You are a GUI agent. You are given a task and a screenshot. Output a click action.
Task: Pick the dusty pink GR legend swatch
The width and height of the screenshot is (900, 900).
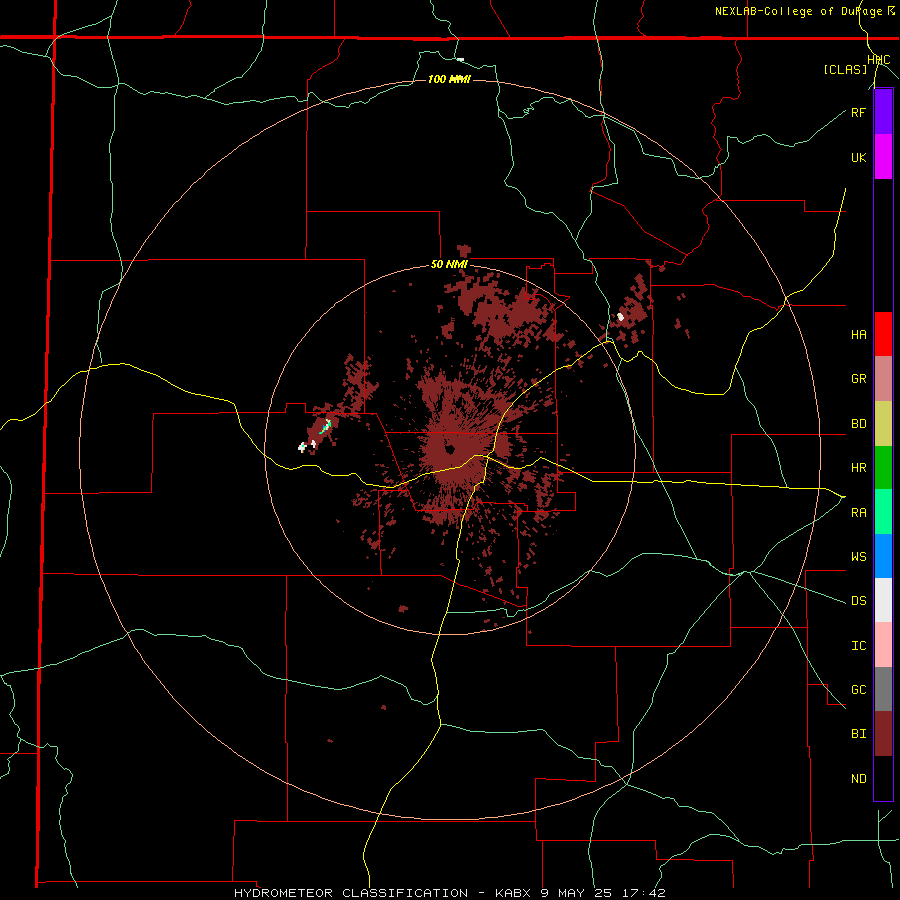click(x=883, y=379)
